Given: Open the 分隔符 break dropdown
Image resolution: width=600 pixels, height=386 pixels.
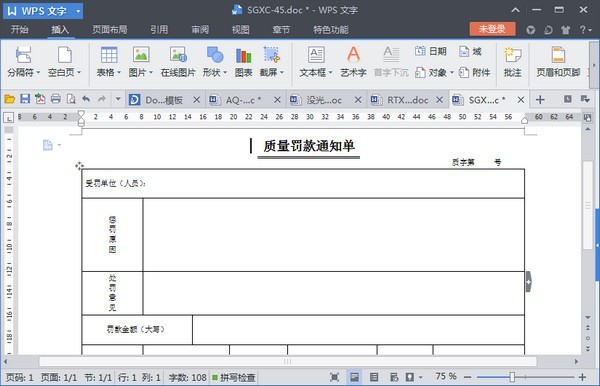Looking at the screenshot, I should pyautogui.click(x=38, y=73).
